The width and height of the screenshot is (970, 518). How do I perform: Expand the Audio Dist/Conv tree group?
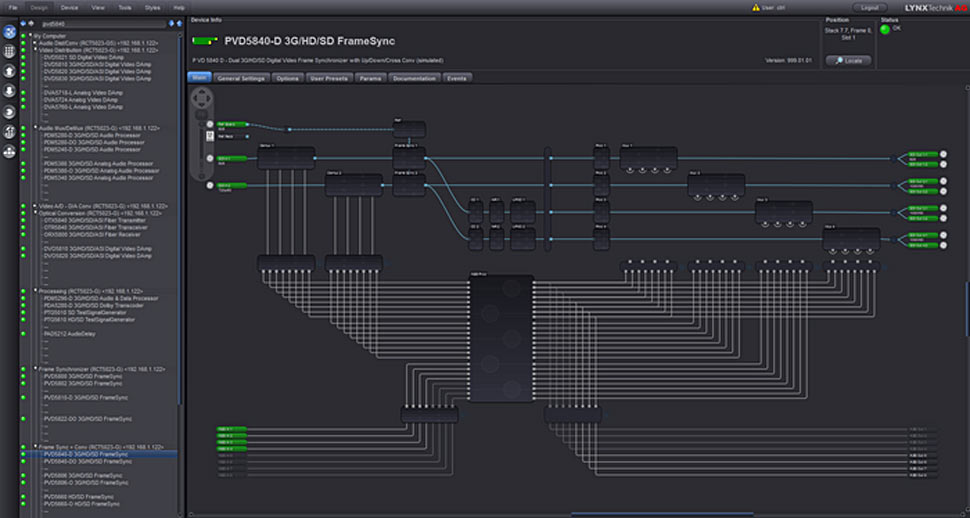click(x=35, y=43)
